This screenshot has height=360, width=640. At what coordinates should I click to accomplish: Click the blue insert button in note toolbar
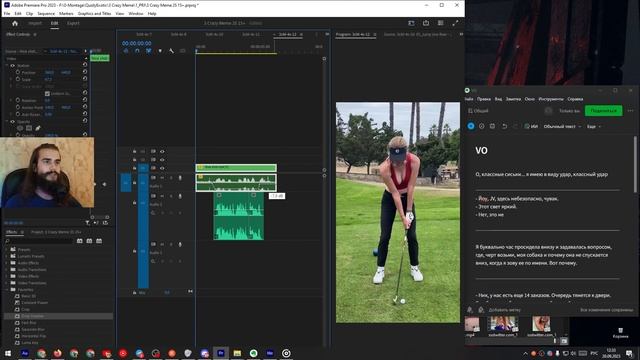471,127
